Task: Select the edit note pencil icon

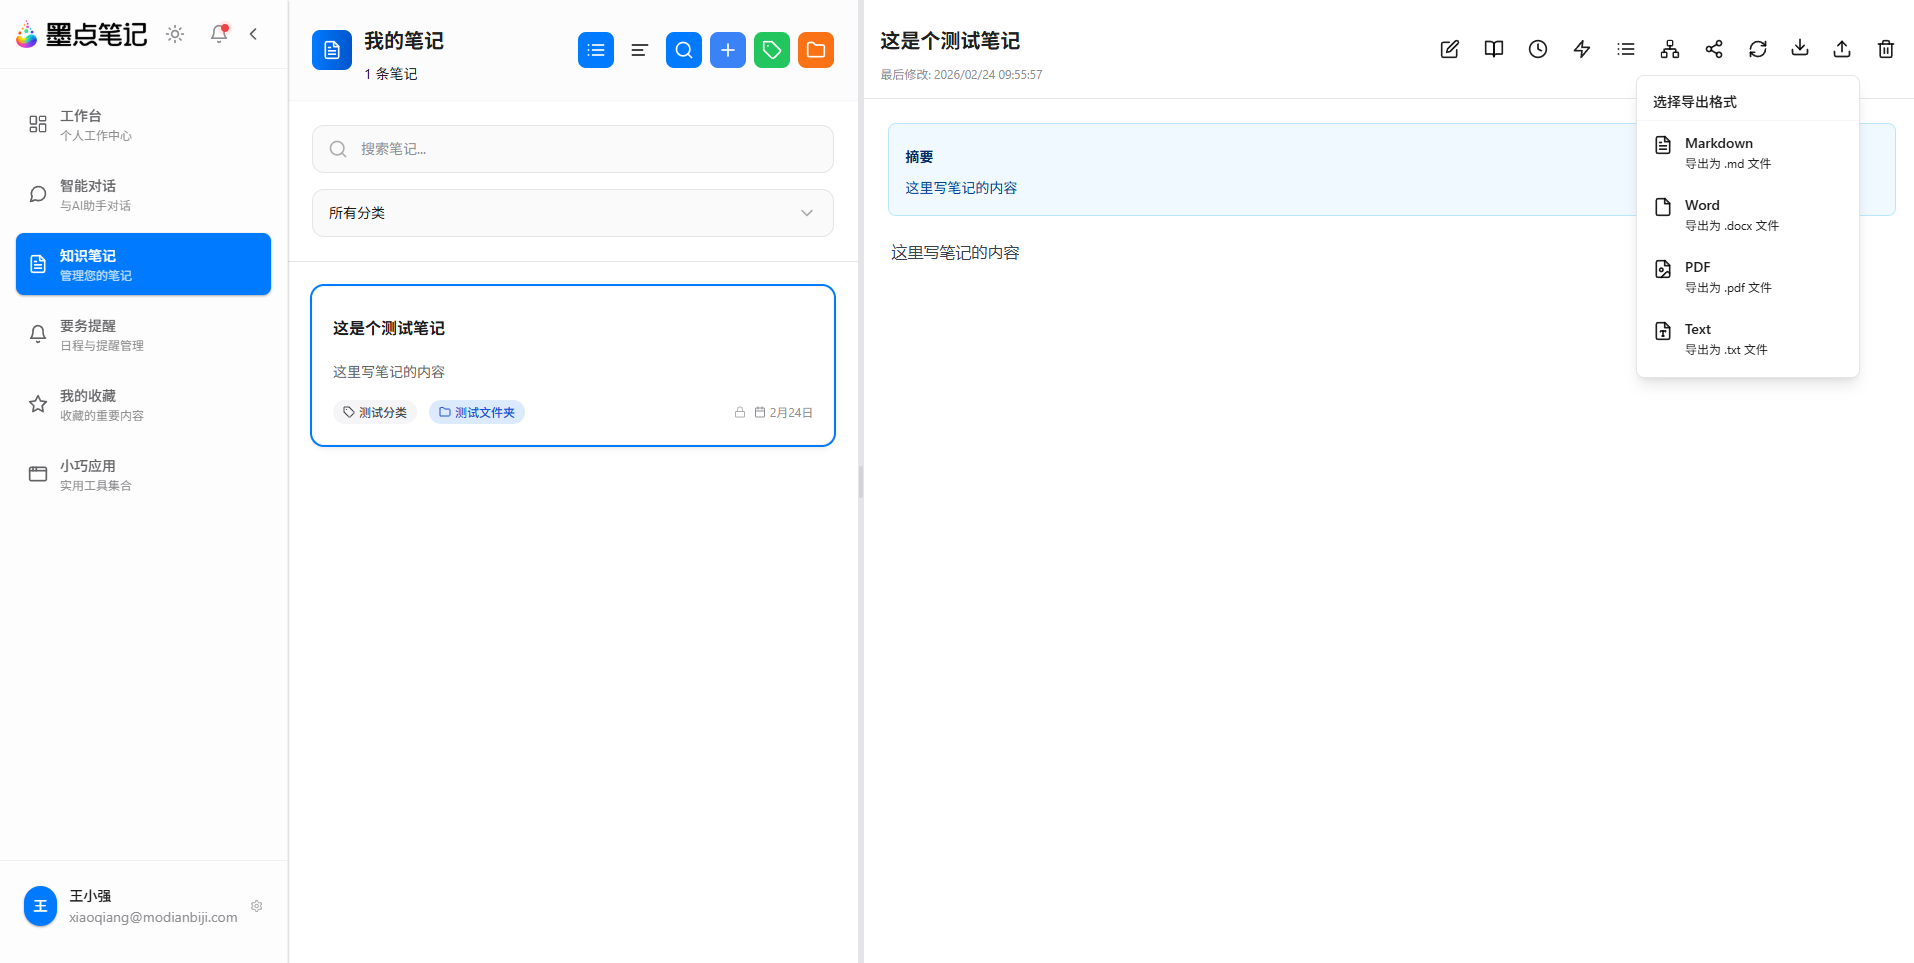Action: coord(1448,48)
